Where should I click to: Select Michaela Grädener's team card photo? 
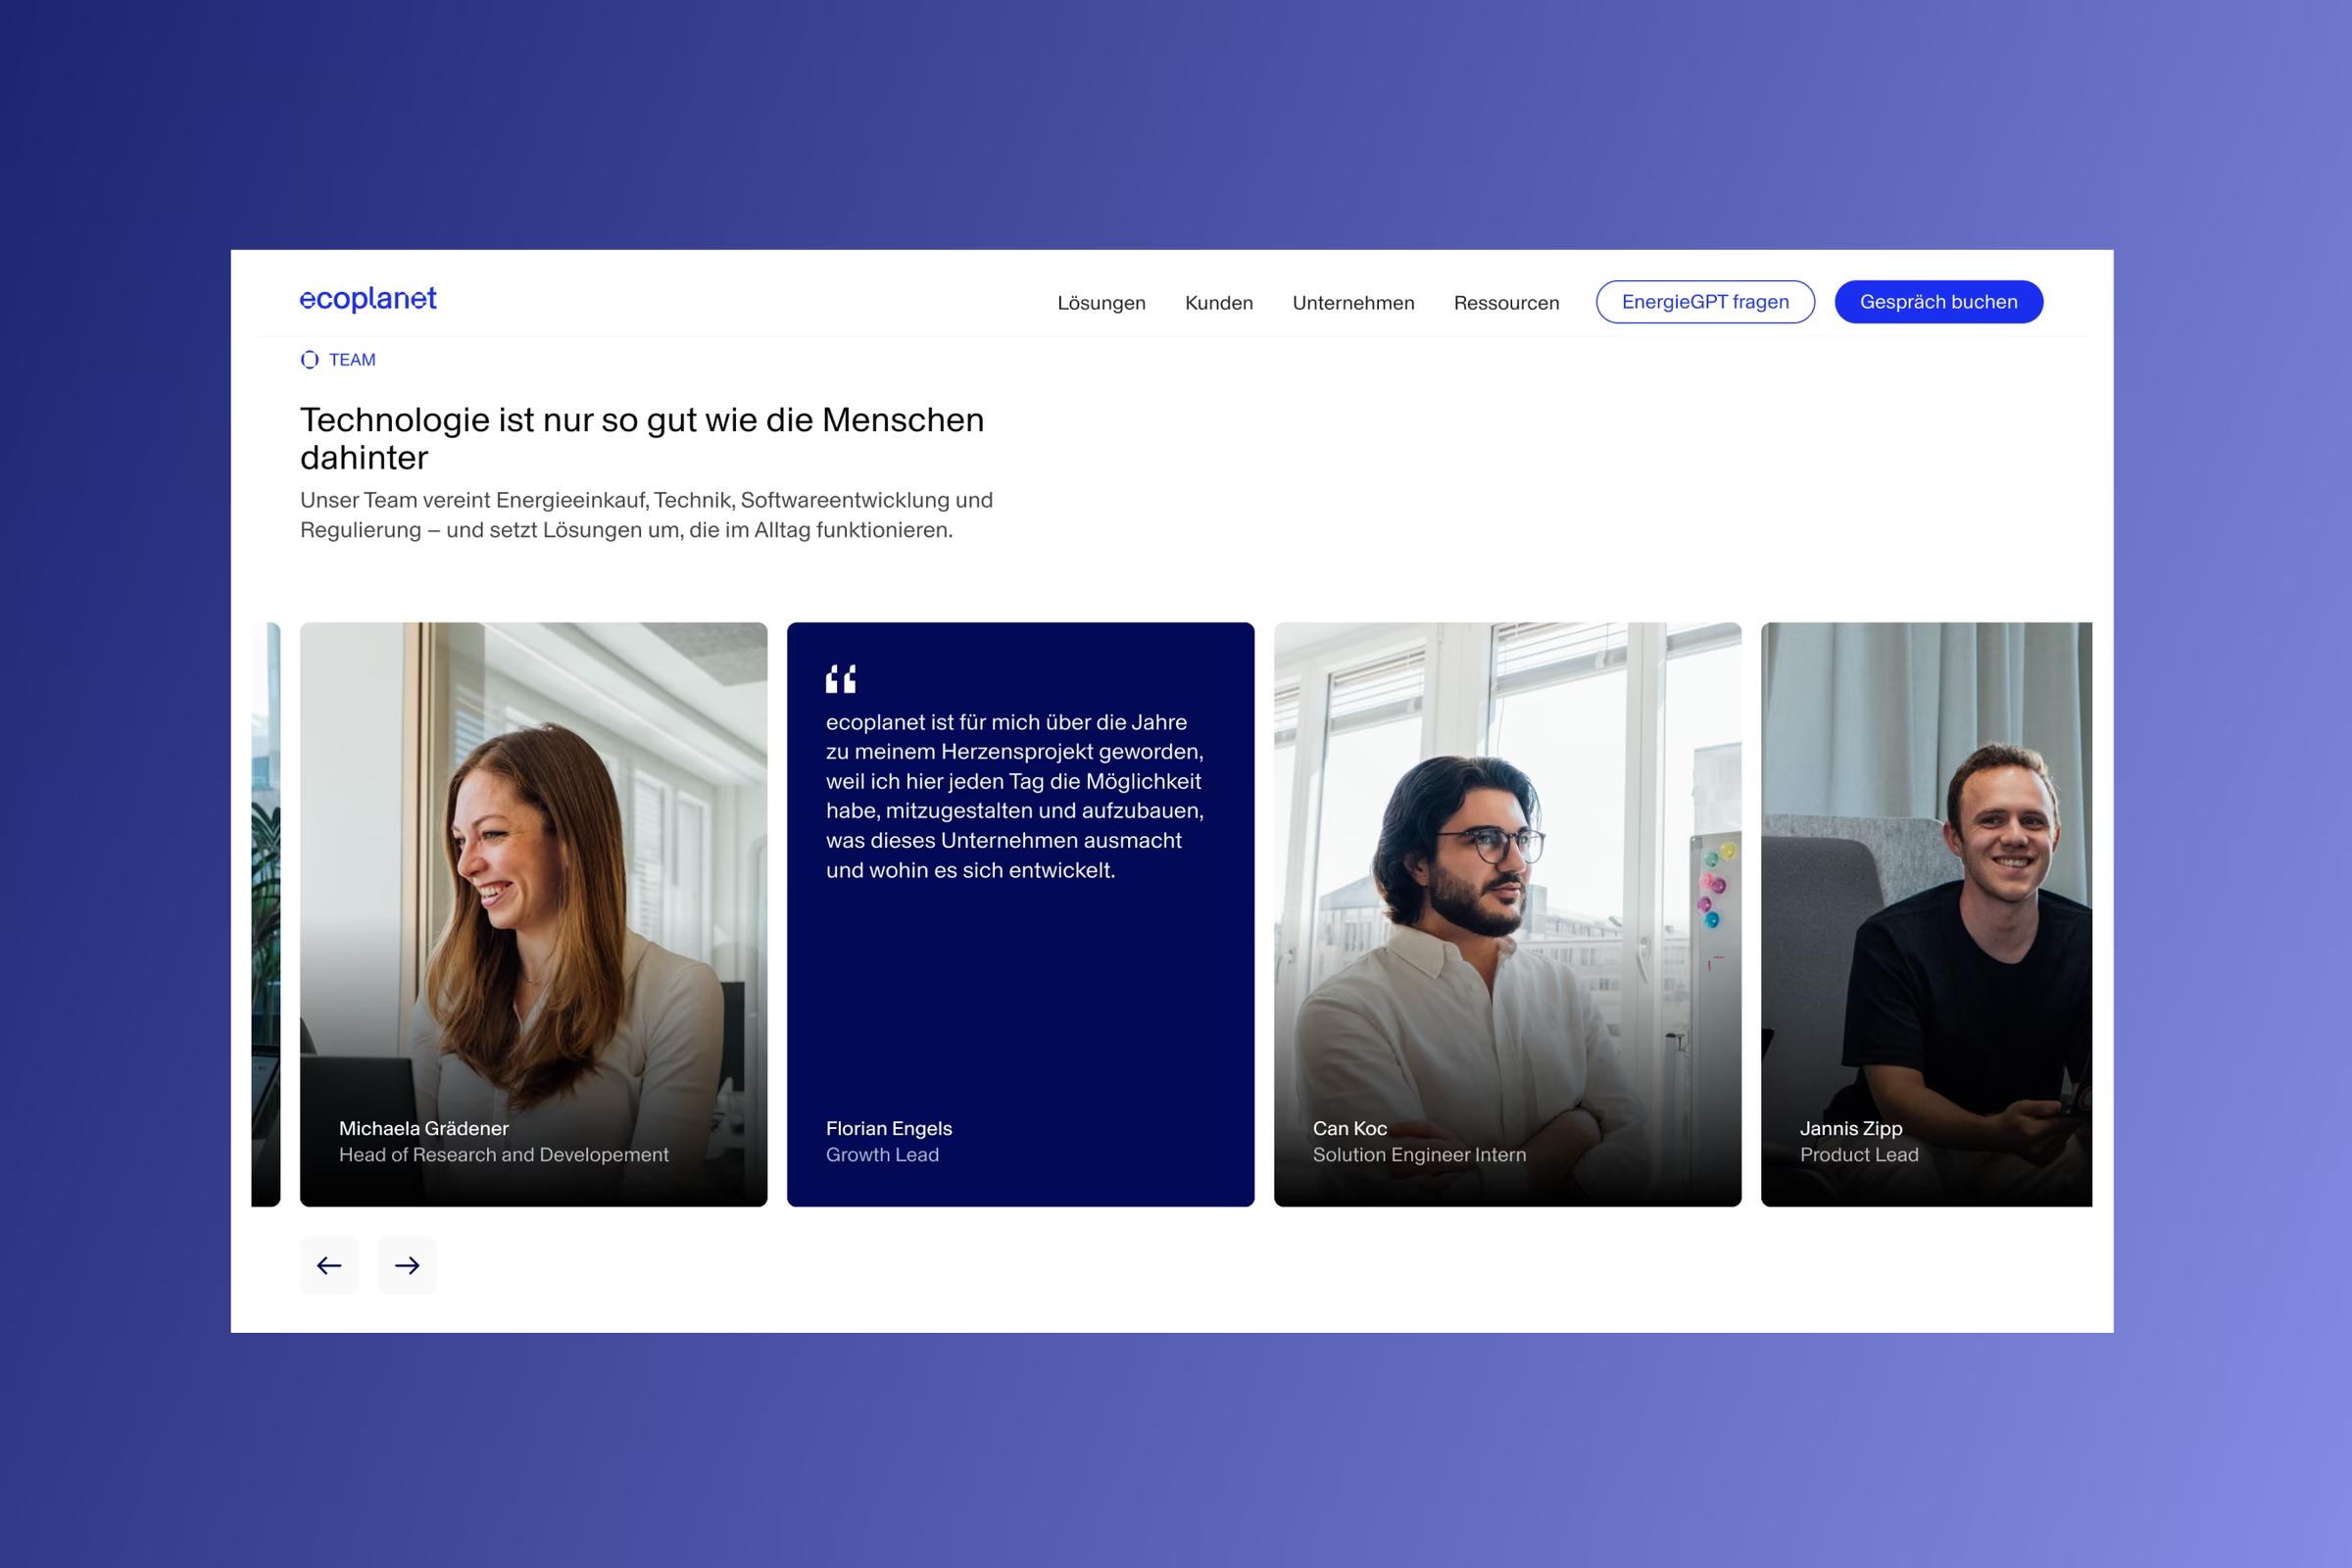[534, 914]
